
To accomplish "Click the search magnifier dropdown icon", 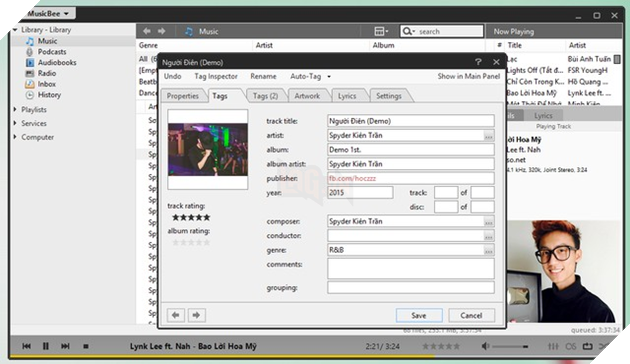I will (x=409, y=31).
